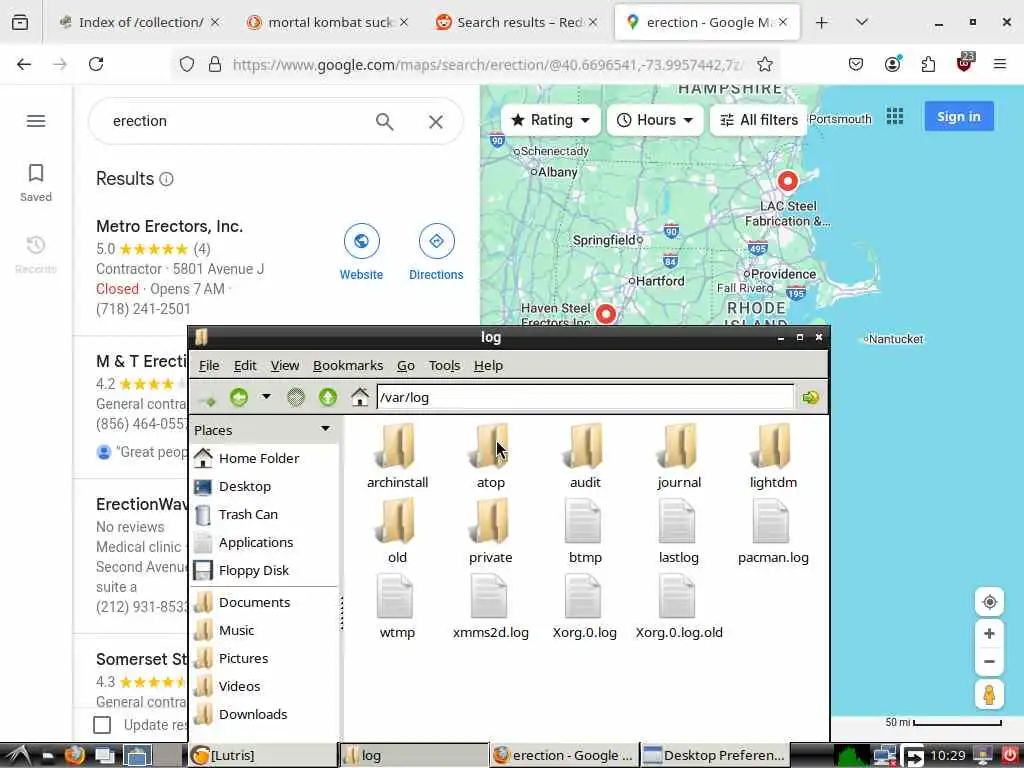Open the atop folder
Screen dimensions: 1024x768
tap(490, 456)
